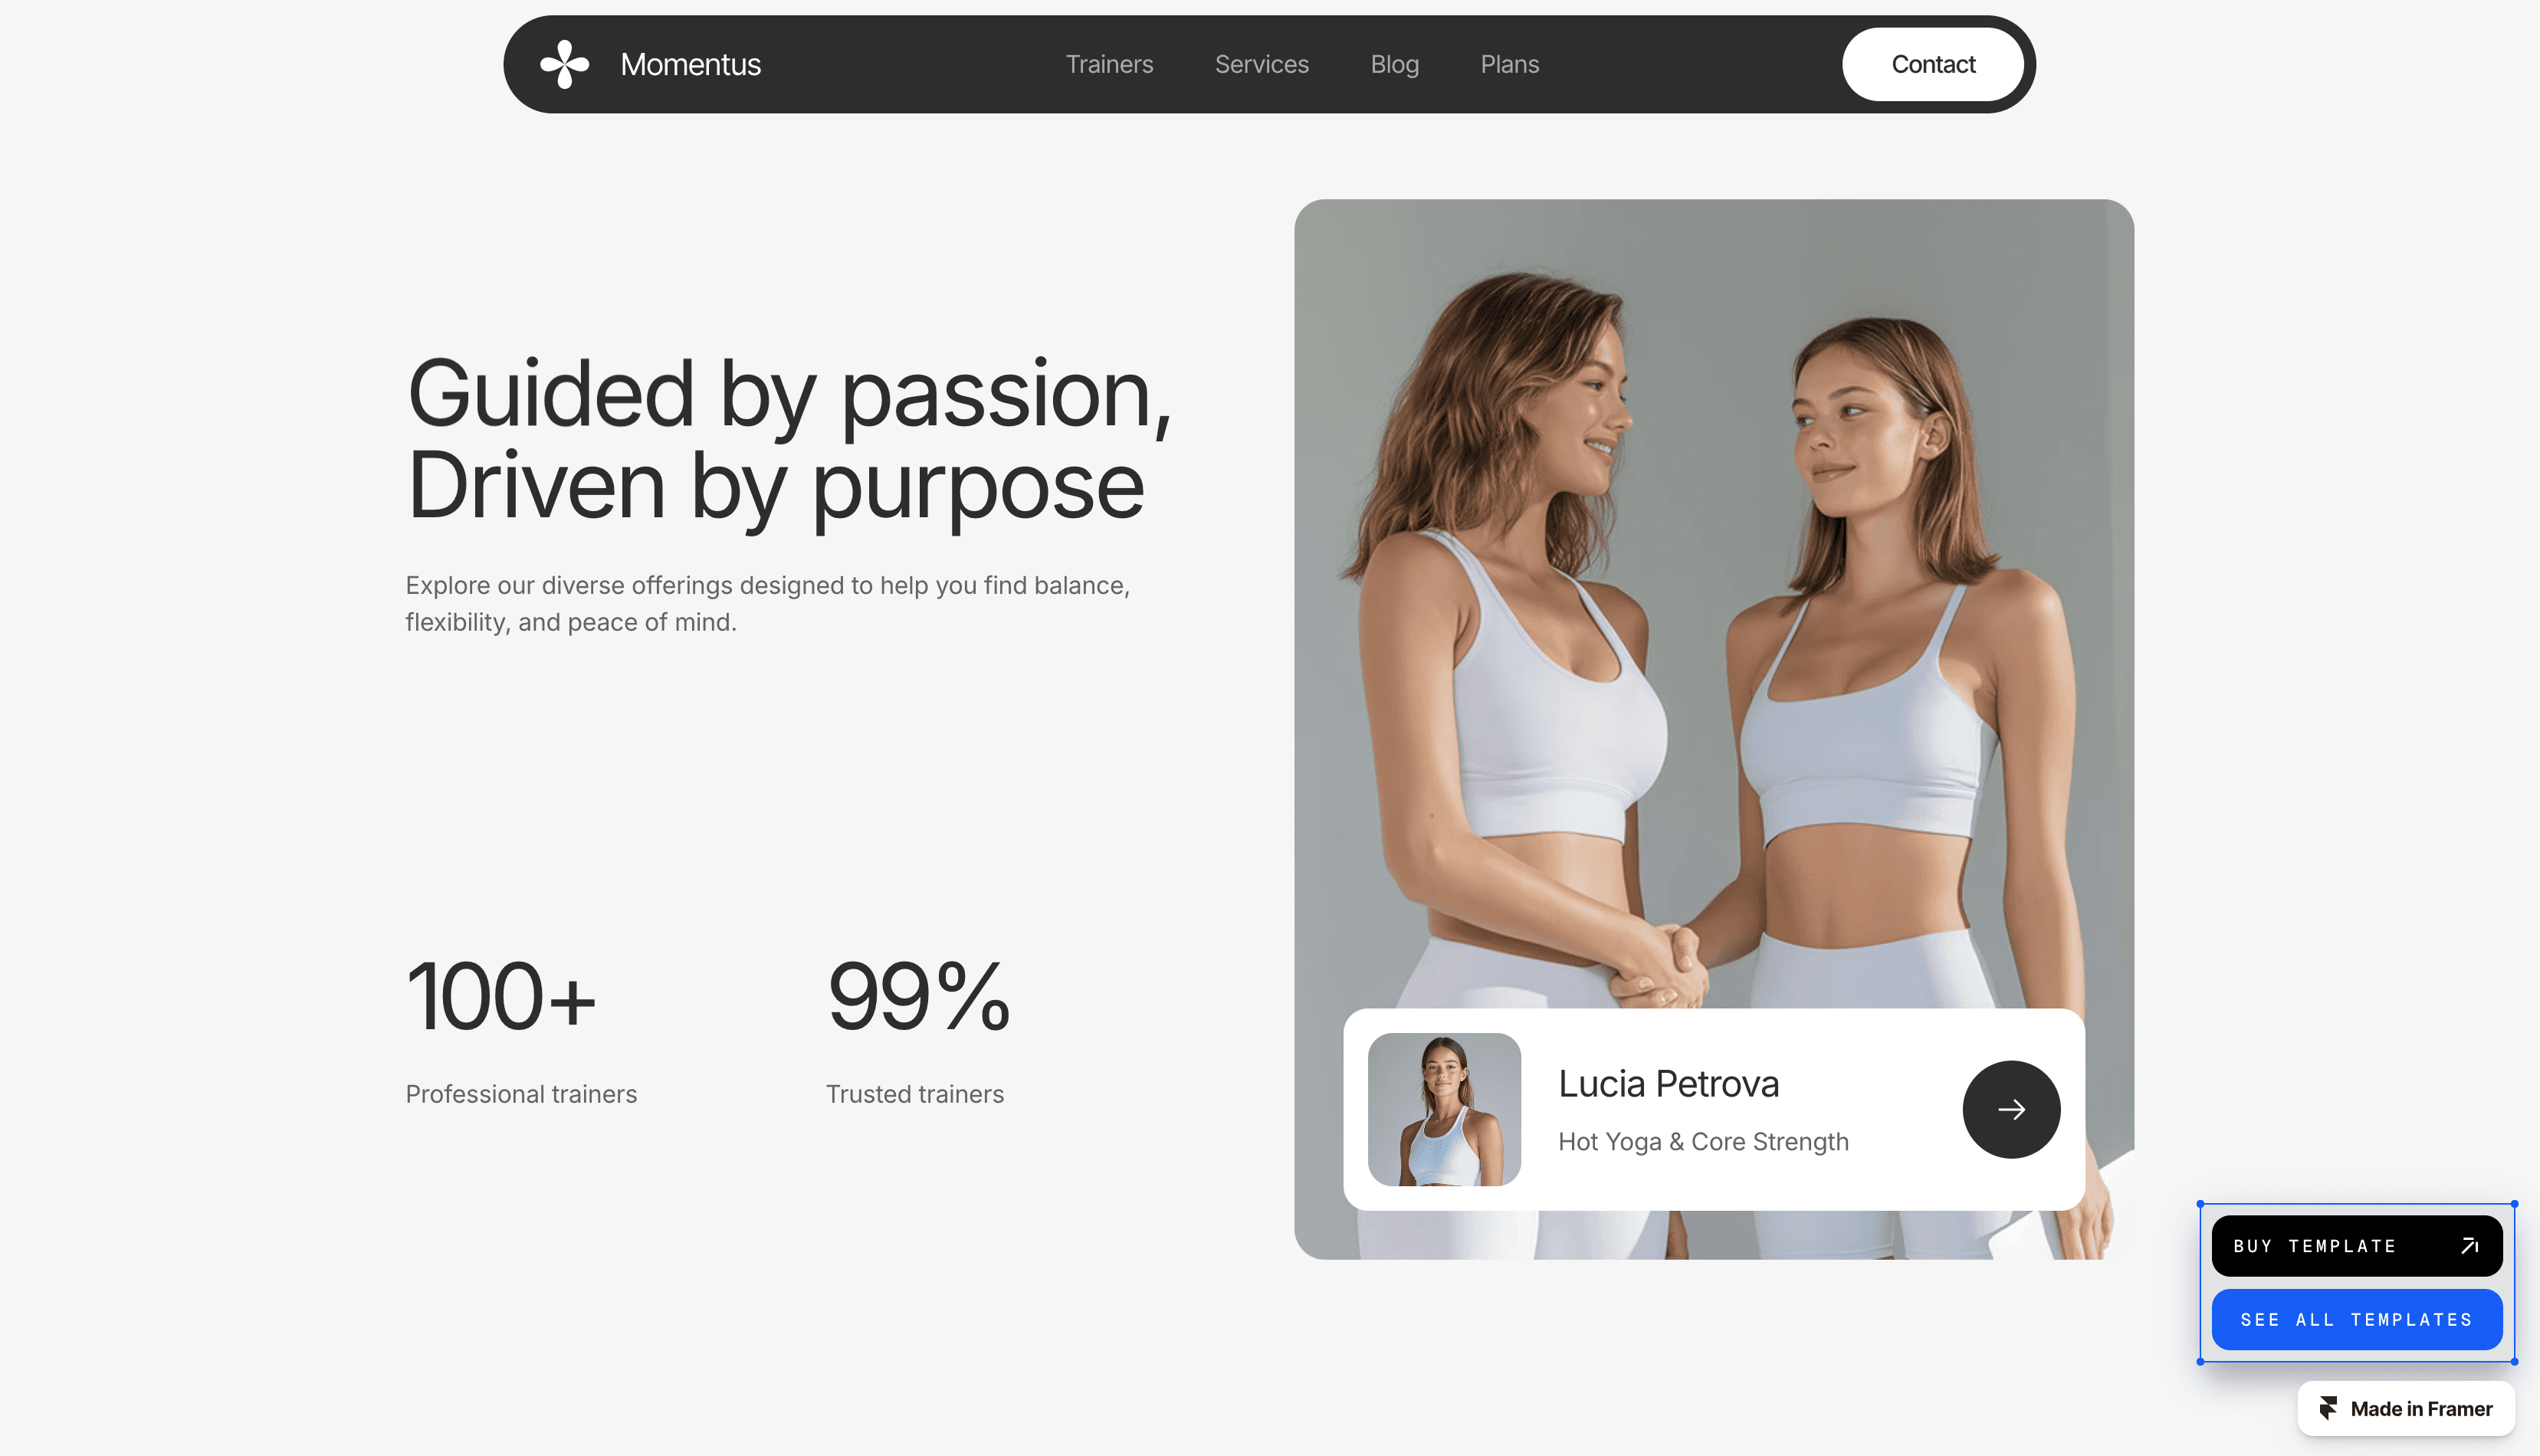Click the Contact button

[x=1933, y=64]
